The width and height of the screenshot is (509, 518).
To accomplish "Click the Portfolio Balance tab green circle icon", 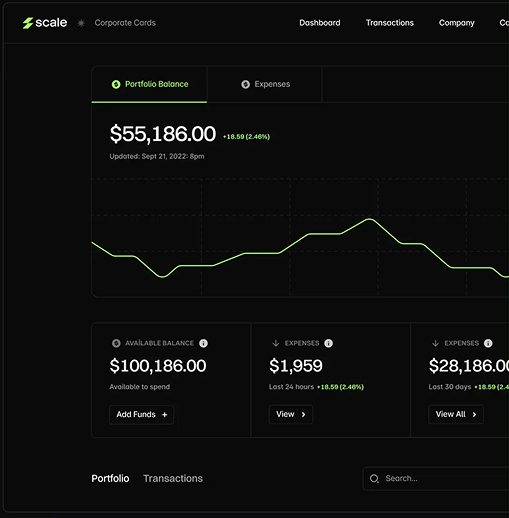I will click(x=116, y=84).
